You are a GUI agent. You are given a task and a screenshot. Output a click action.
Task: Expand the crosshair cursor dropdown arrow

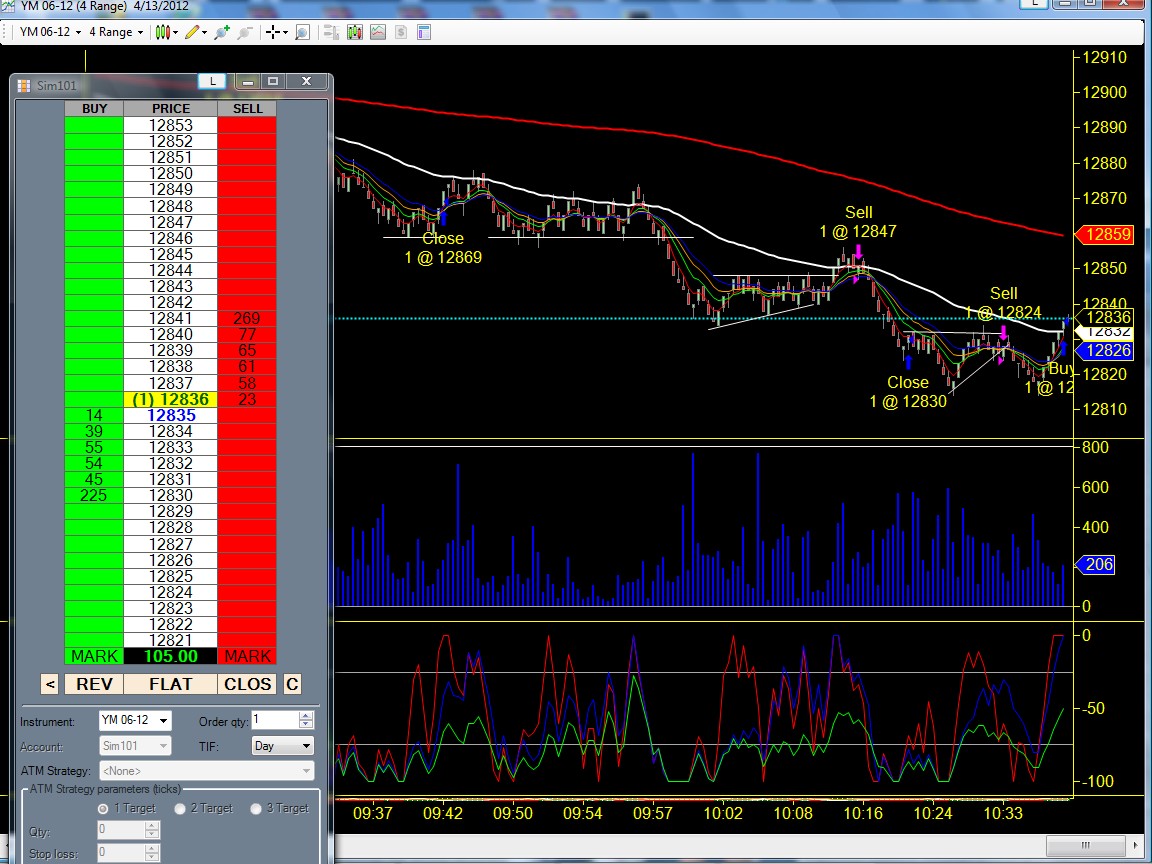click(285, 32)
